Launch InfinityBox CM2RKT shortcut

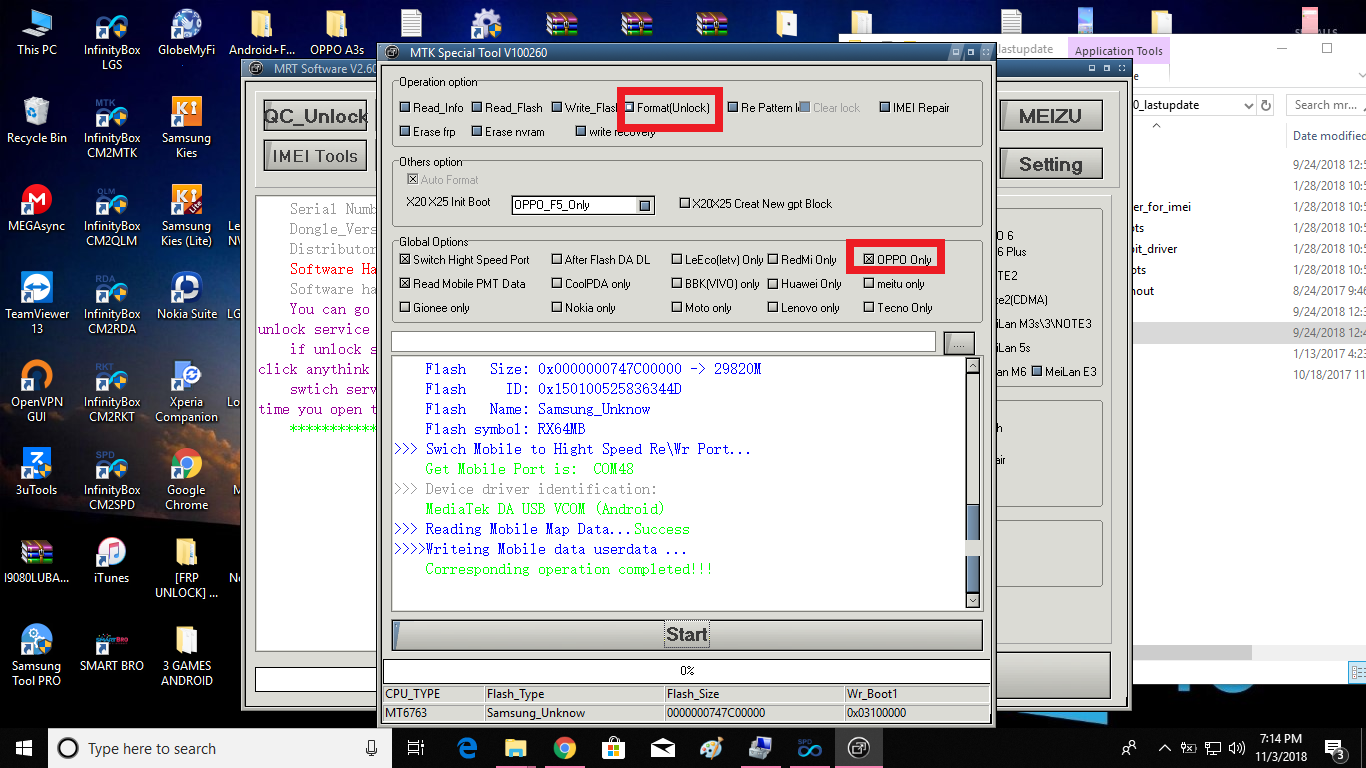(x=112, y=392)
